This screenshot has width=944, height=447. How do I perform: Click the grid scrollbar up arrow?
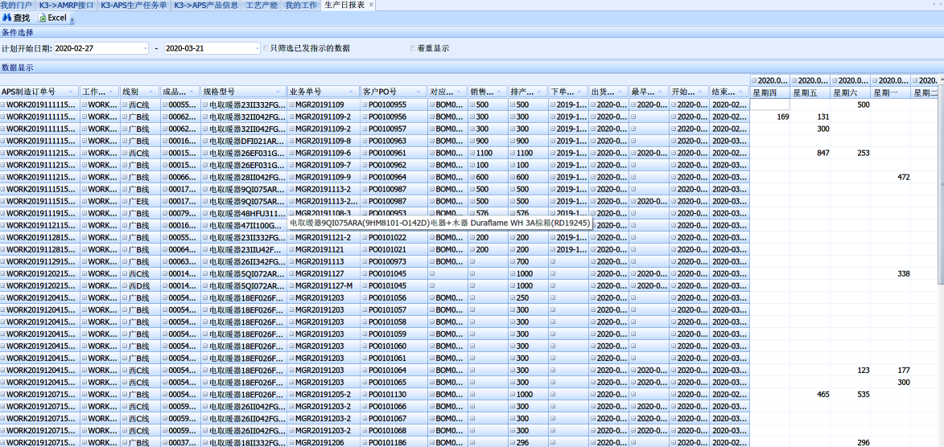(x=939, y=80)
